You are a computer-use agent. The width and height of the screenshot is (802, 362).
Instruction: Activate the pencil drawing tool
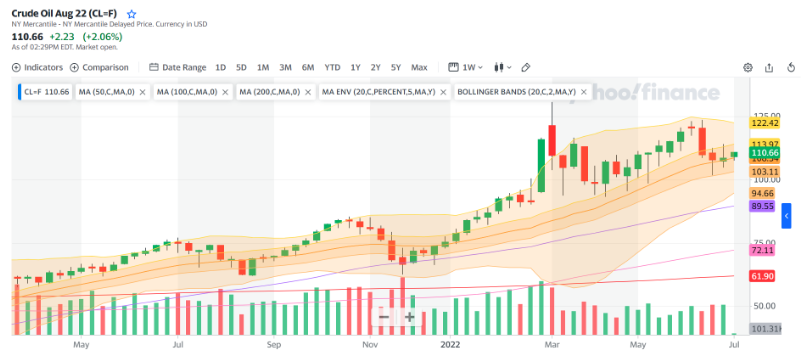526,67
